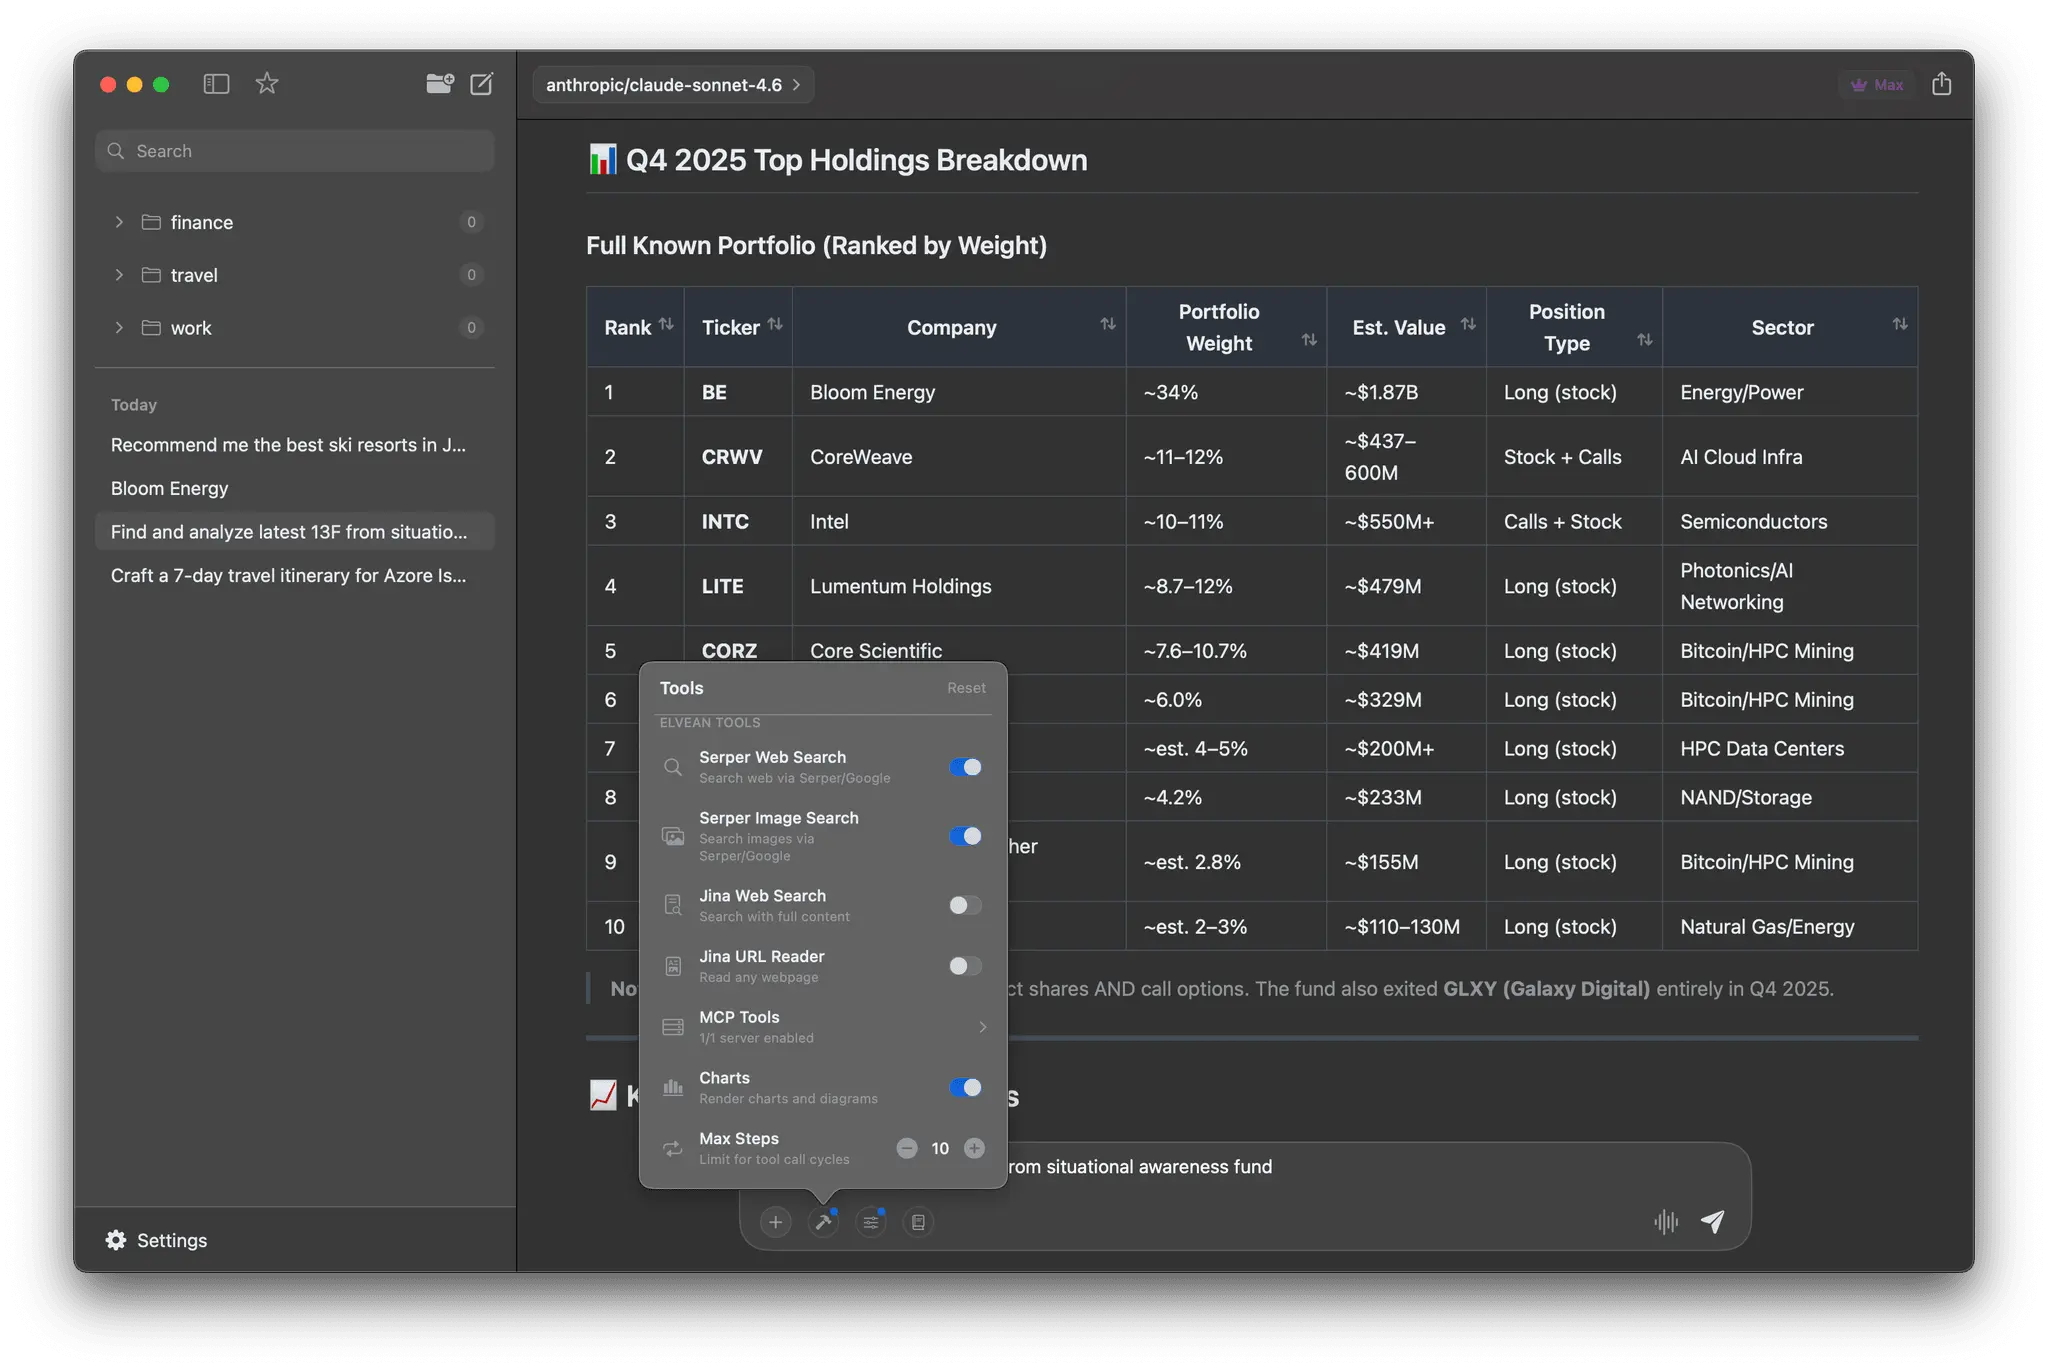Open the sliders parameters icon in the input bar
This screenshot has height=1370, width=2048.
(x=871, y=1222)
